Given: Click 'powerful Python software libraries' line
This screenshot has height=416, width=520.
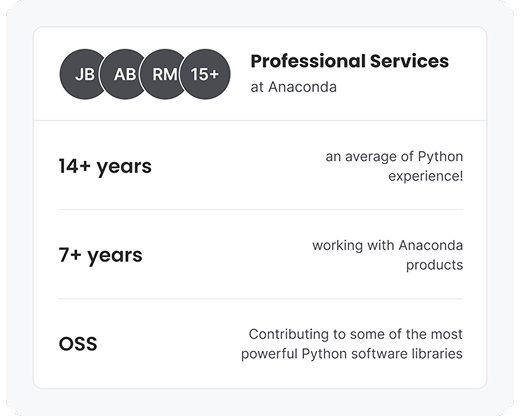Looking at the screenshot, I should click(x=352, y=354).
